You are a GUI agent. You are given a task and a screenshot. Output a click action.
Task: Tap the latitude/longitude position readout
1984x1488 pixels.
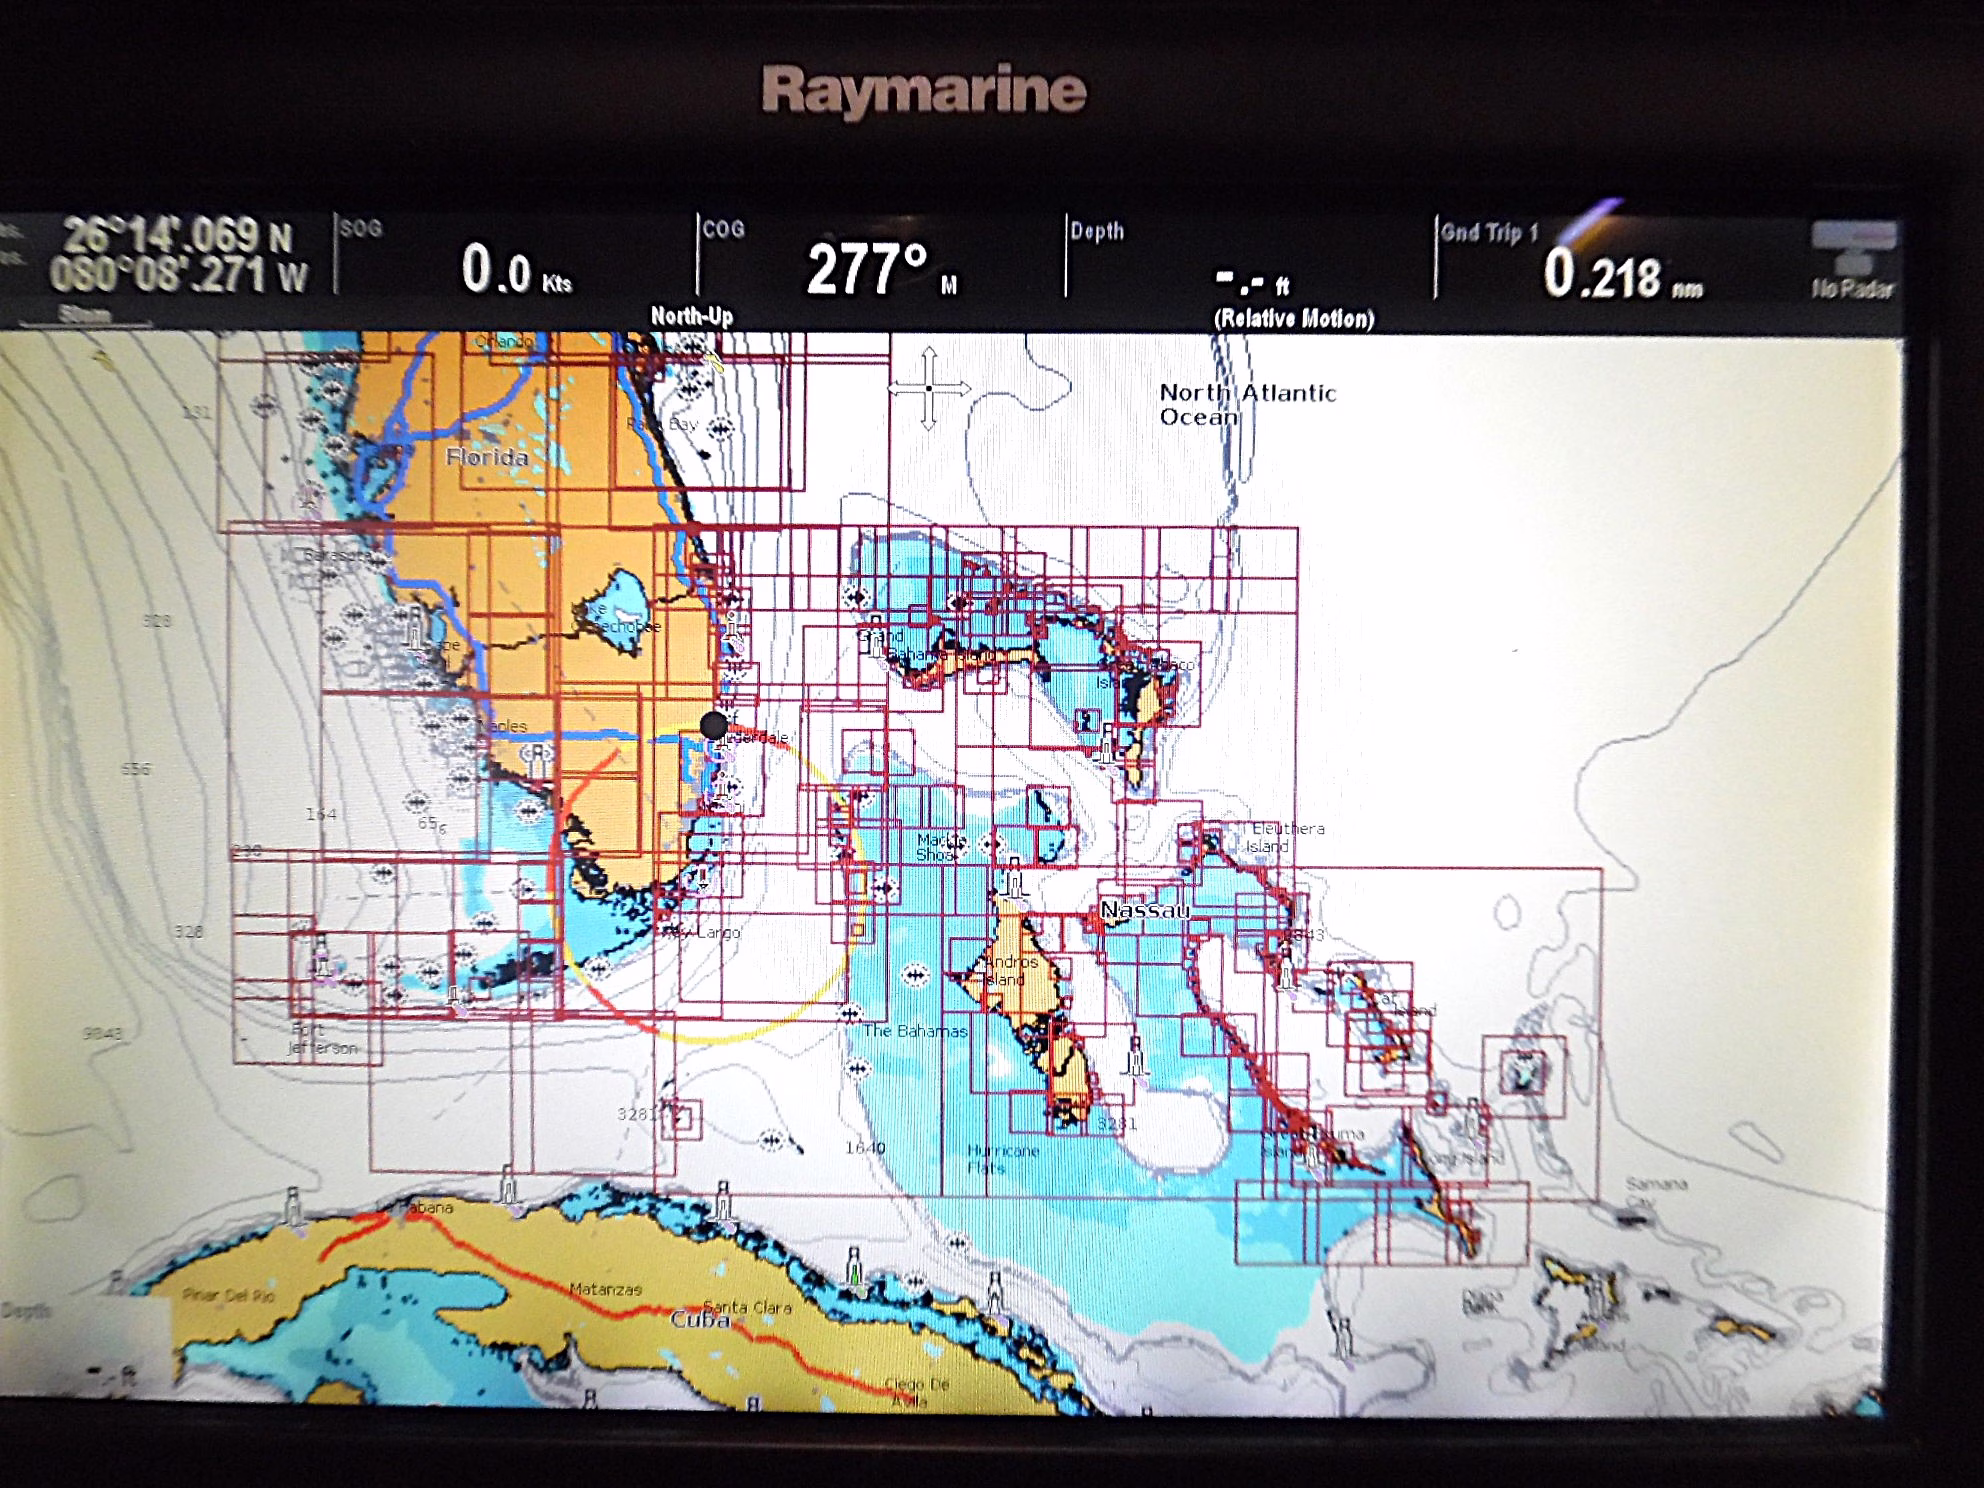tap(178, 255)
